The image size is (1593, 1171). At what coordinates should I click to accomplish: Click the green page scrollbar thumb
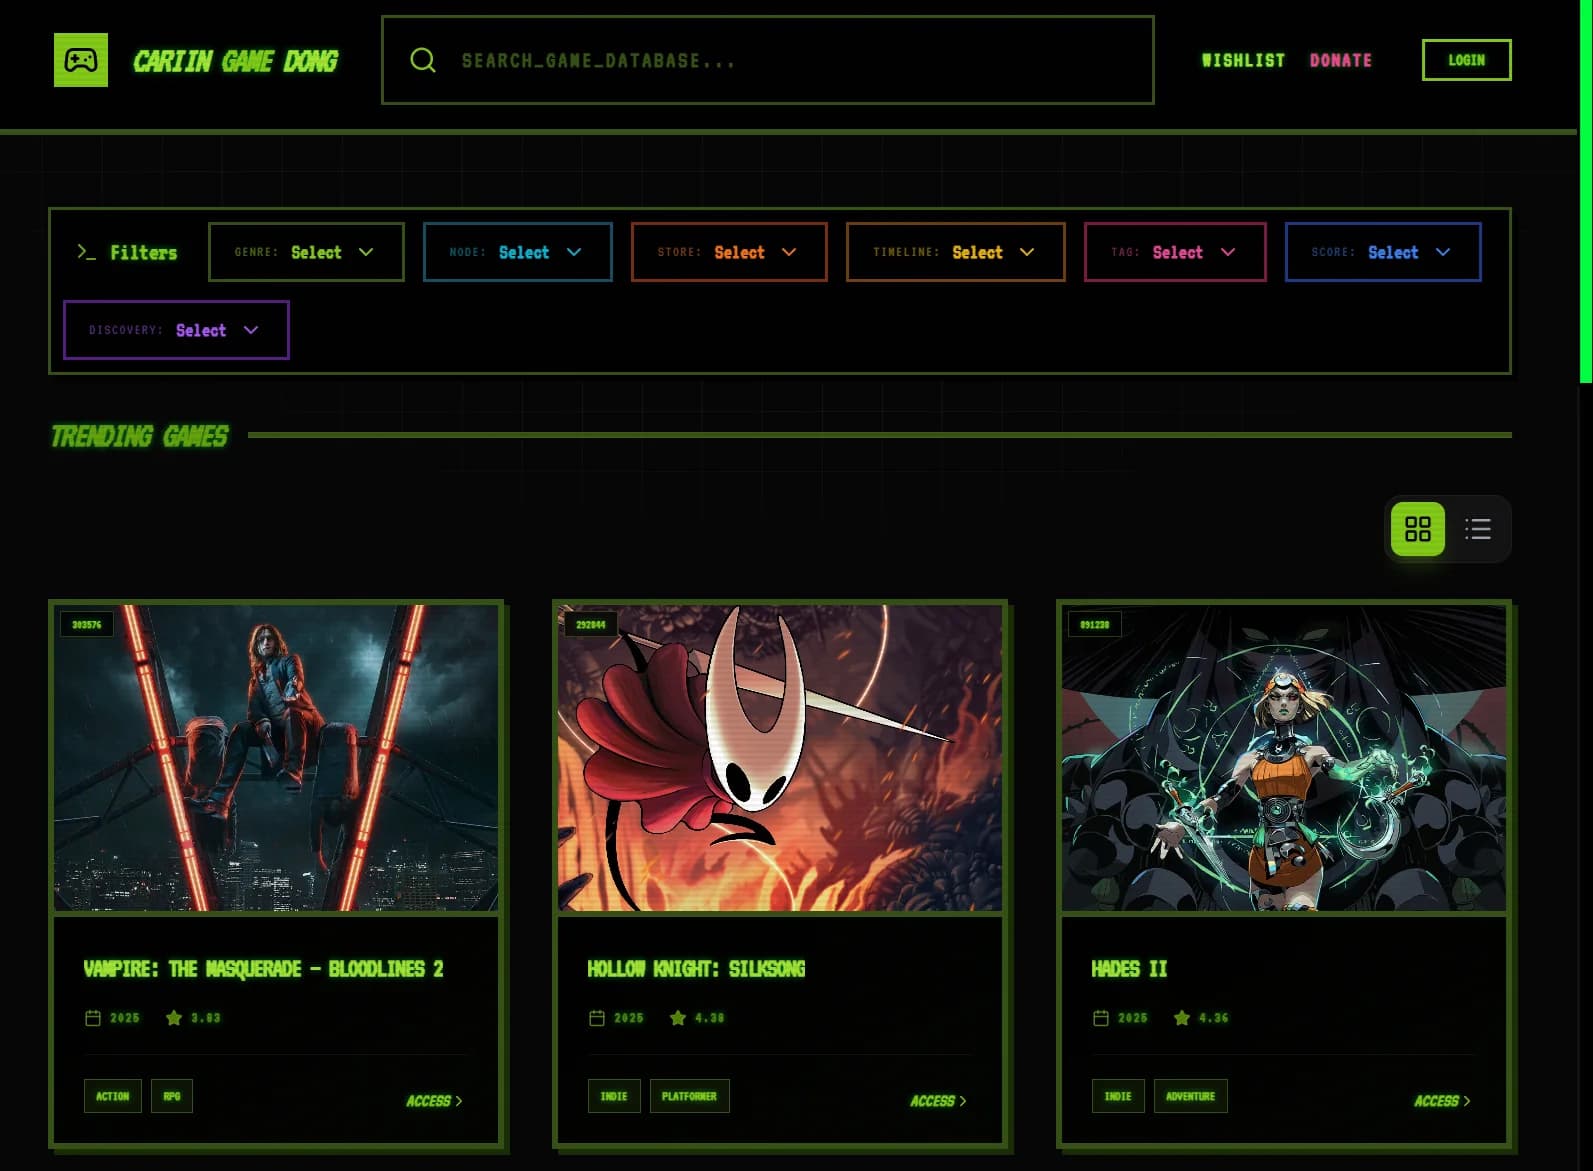(1586, 191)
